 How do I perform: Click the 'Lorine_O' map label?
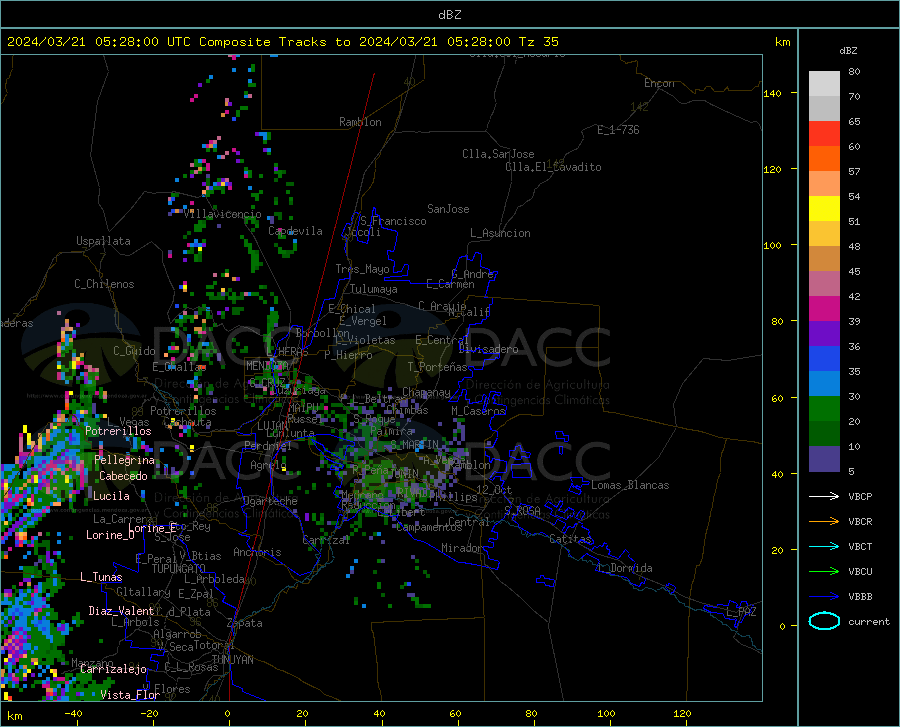click(110, 535)
